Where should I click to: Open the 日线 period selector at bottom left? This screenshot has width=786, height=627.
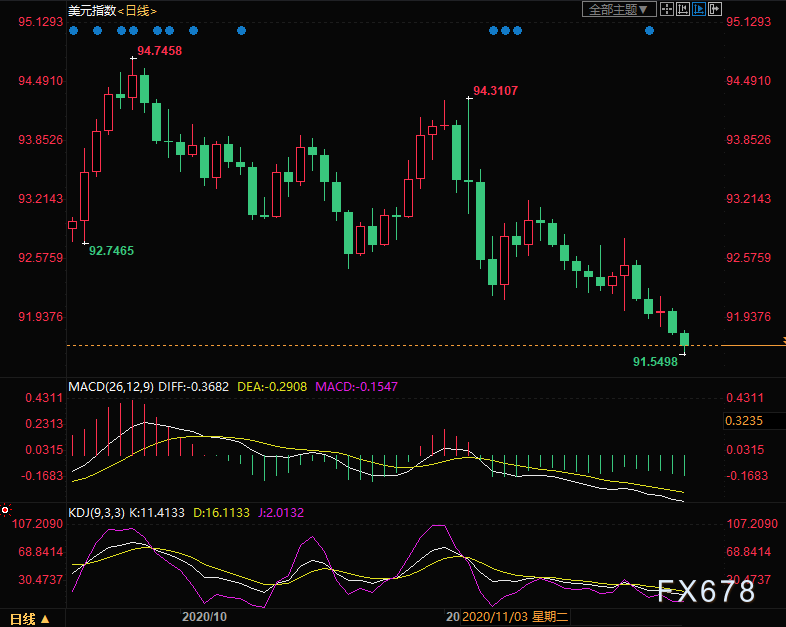coord(24,618)
